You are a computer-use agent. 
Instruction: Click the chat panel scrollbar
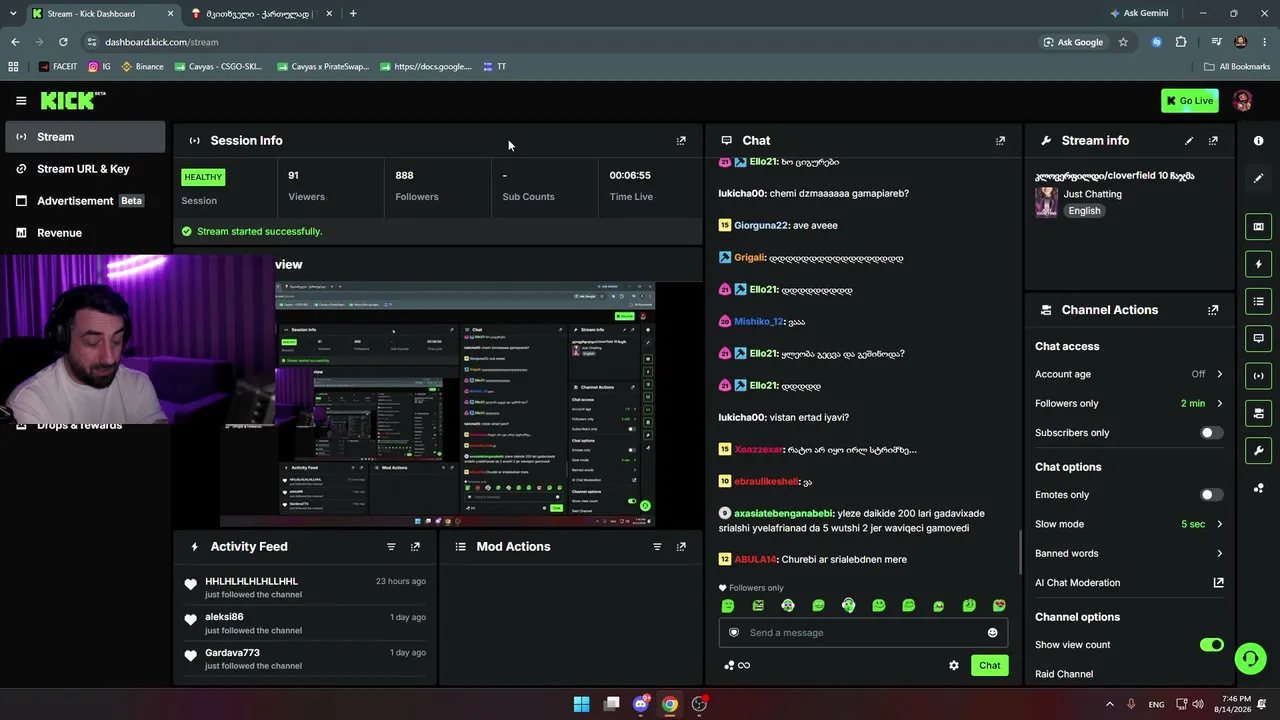[1019, 550]
